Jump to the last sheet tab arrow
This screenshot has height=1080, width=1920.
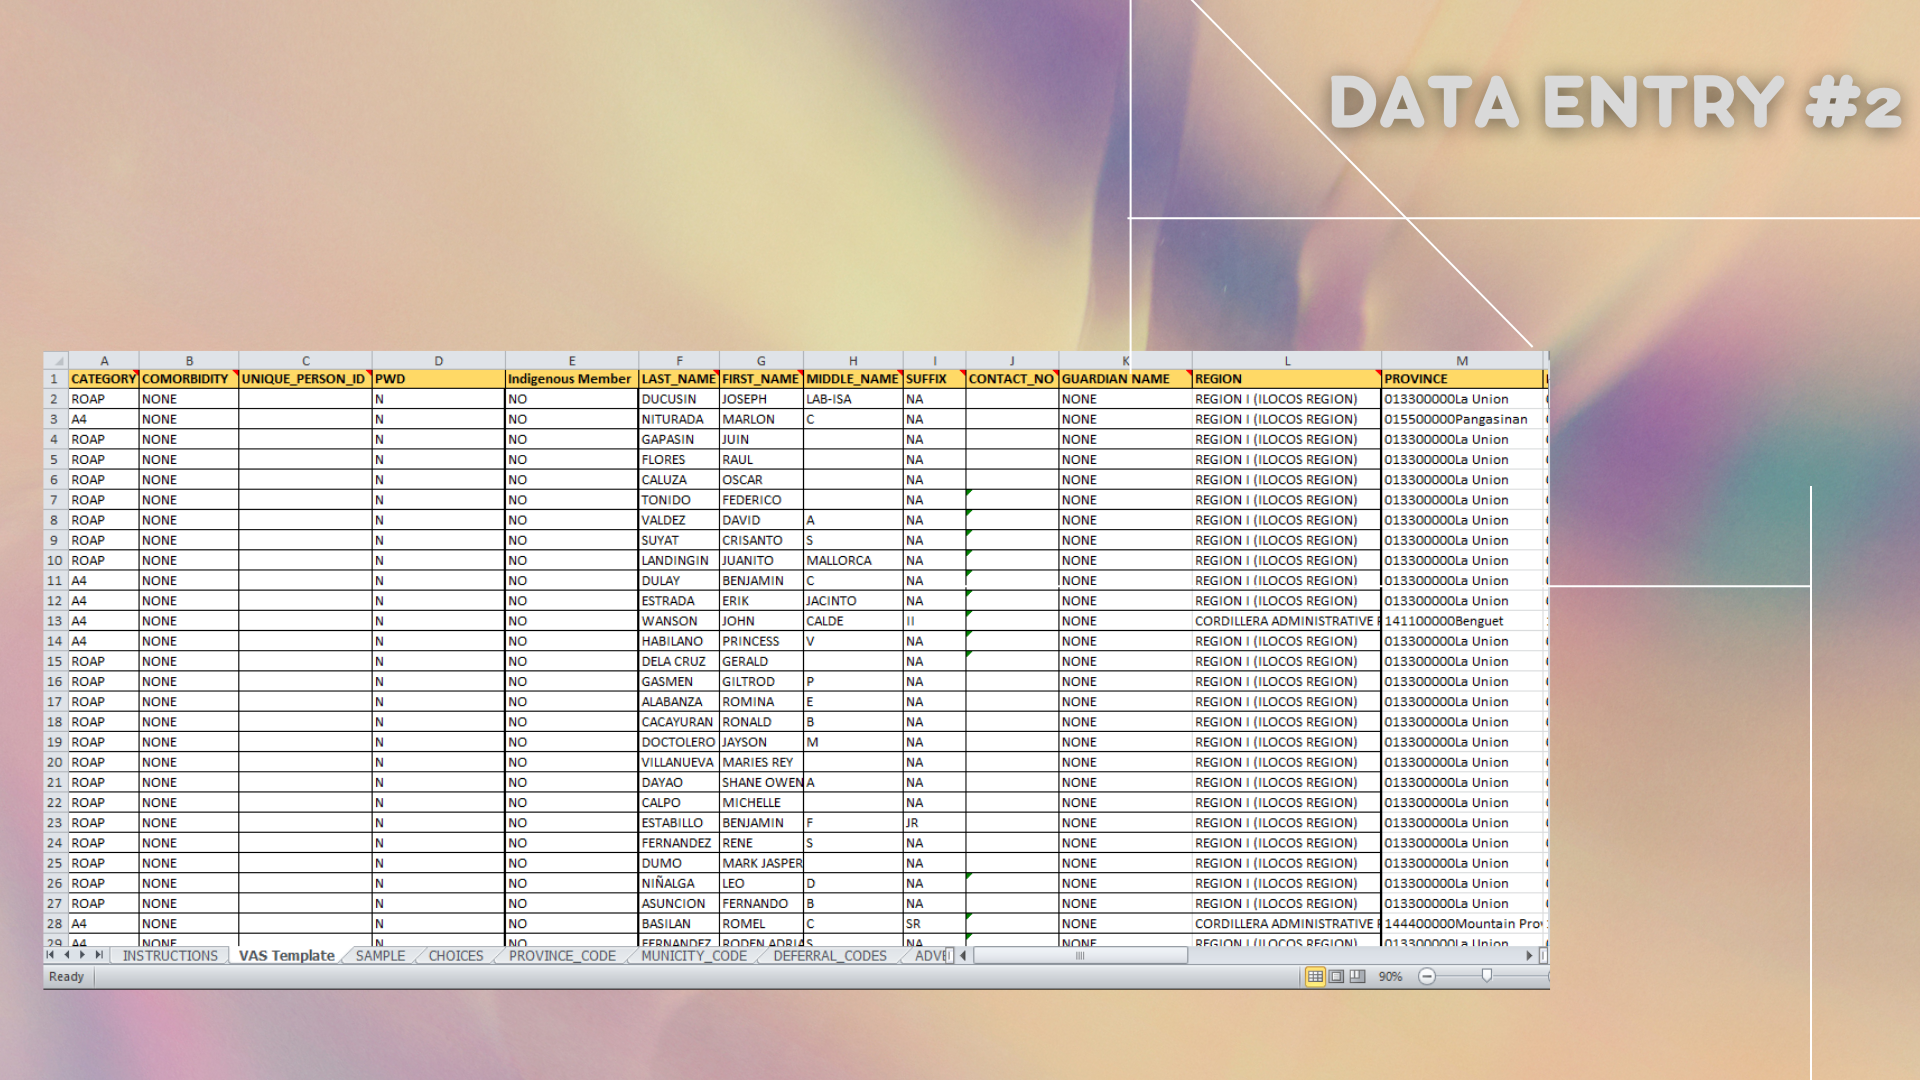[98, 955]
